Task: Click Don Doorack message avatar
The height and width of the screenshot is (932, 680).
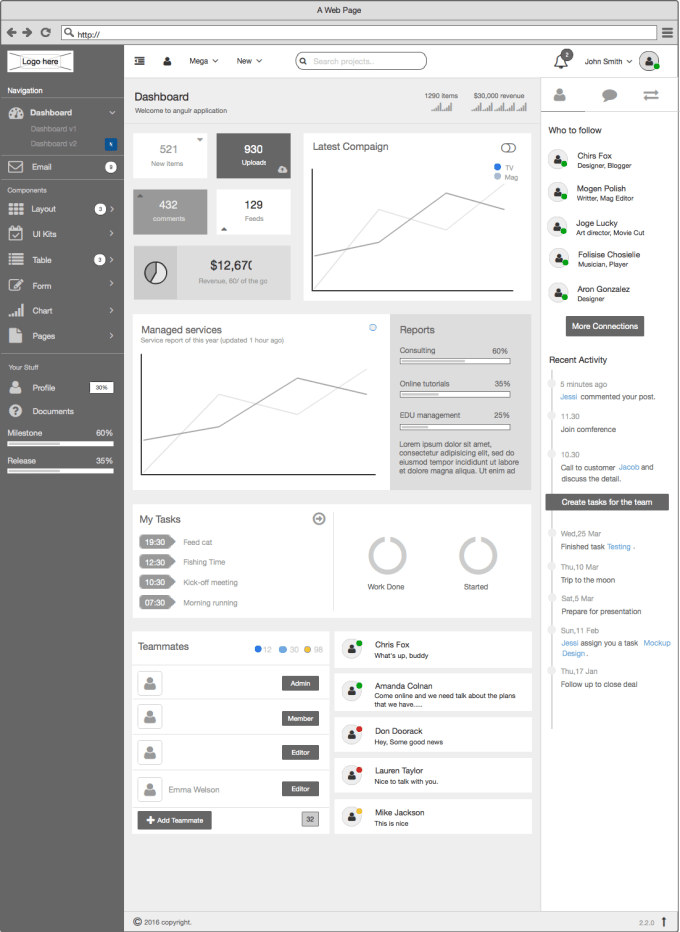Action: click(352, 735)
